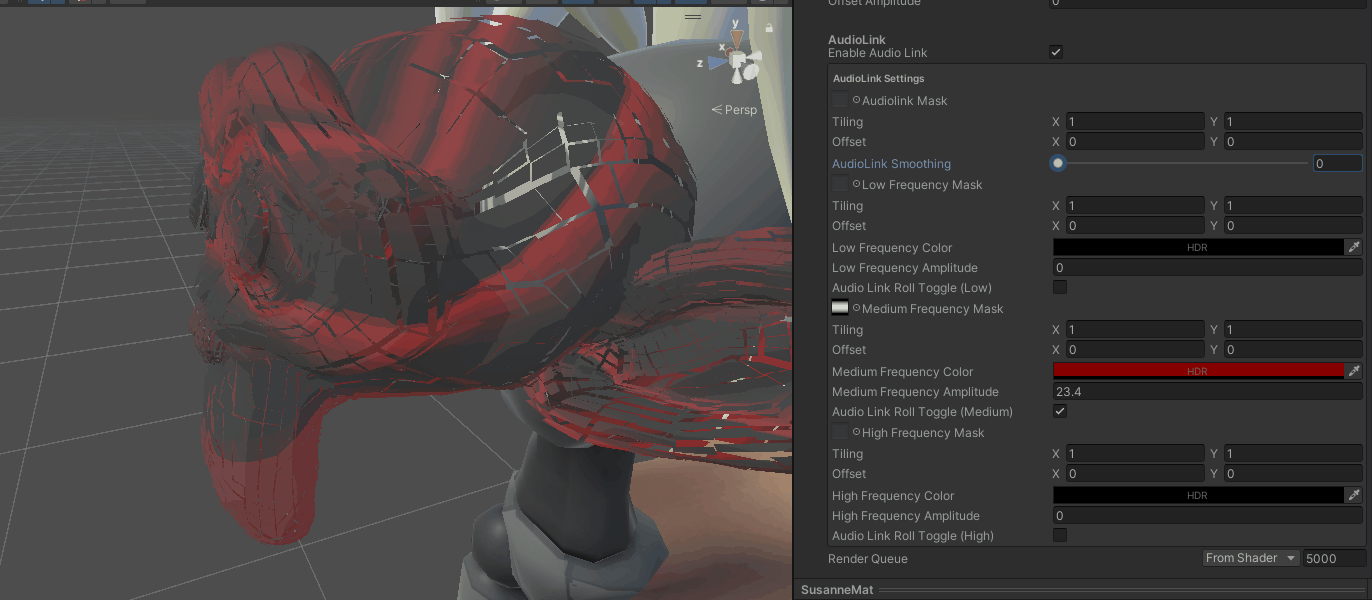This screenshot has width=1372, height=600.
Task: Click High Frequency Mask Tiling X field
Action: point(1135,453)
